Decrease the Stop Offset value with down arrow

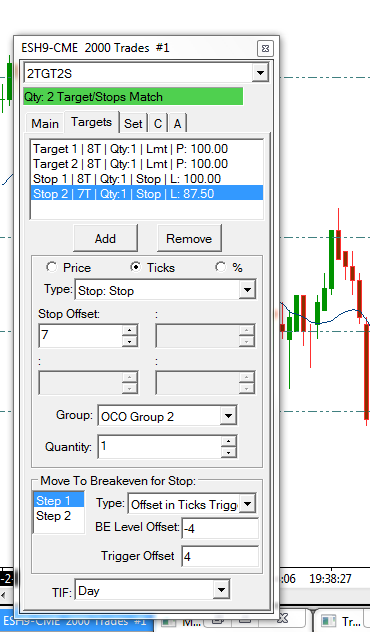pyautogui.click(x=129, y=341)
